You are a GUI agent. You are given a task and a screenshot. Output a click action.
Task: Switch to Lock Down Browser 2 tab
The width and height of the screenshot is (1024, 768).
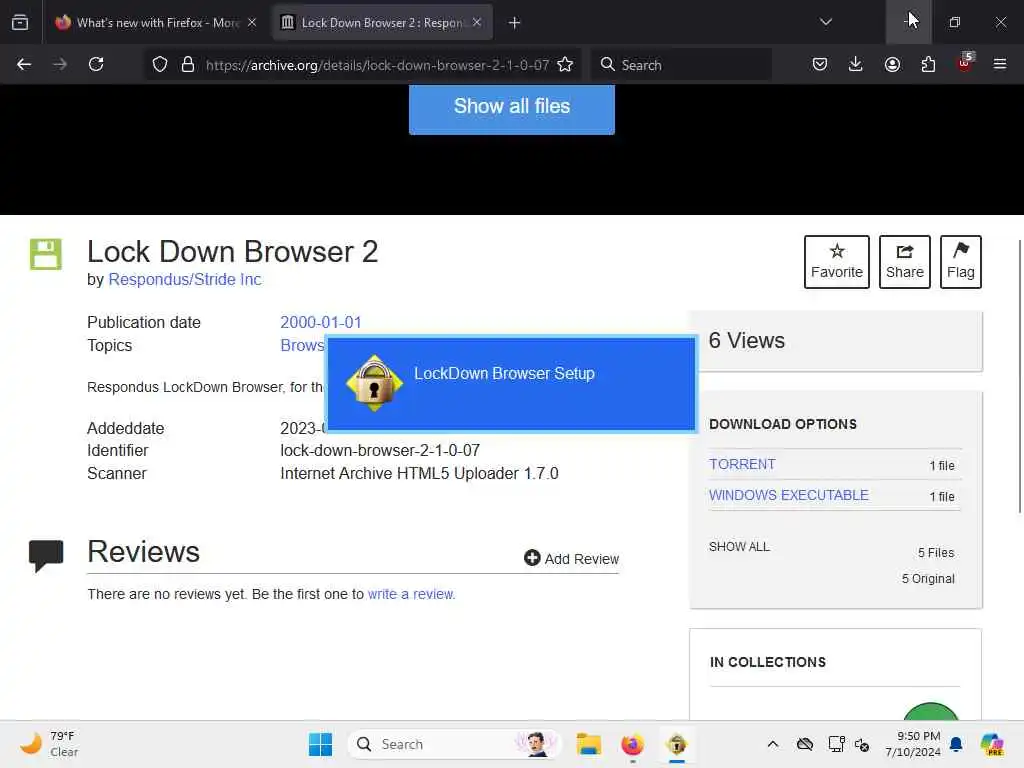pos(383,22)
